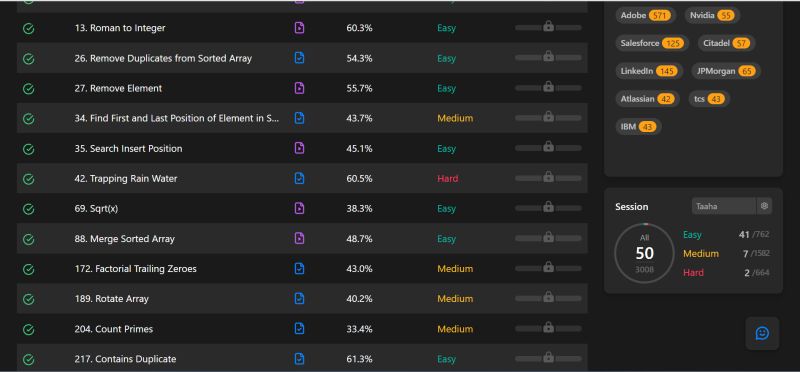Screen dimensions: 800x372
Task: Click lock icon in Sqrt(x) frequency column
Action: [548, 207]
